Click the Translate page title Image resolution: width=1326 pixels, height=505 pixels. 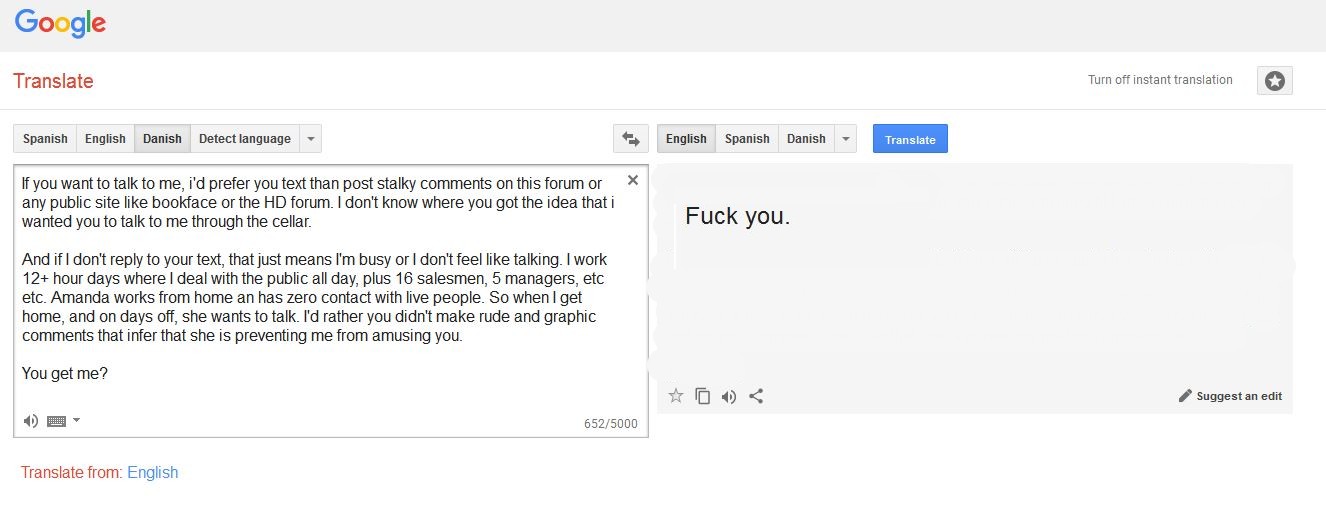[53, 81]
